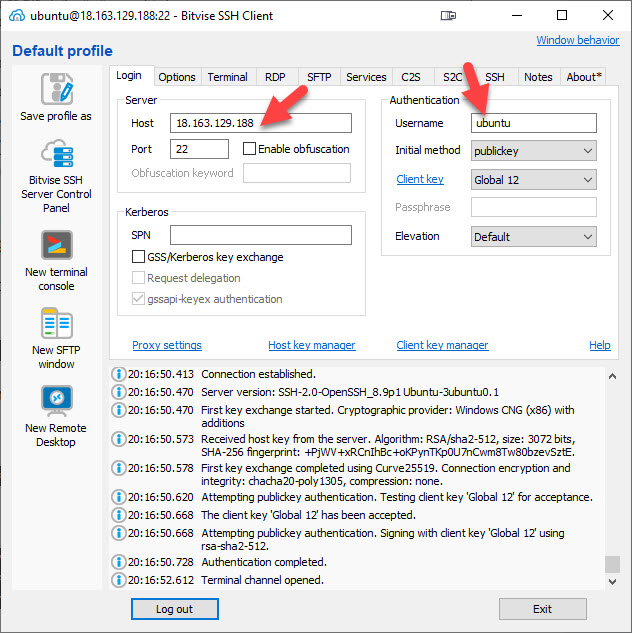Viewport: 632px width, 633px height.
Task: Open the Client key Global 12 dropdown
Action: [534, 180]
